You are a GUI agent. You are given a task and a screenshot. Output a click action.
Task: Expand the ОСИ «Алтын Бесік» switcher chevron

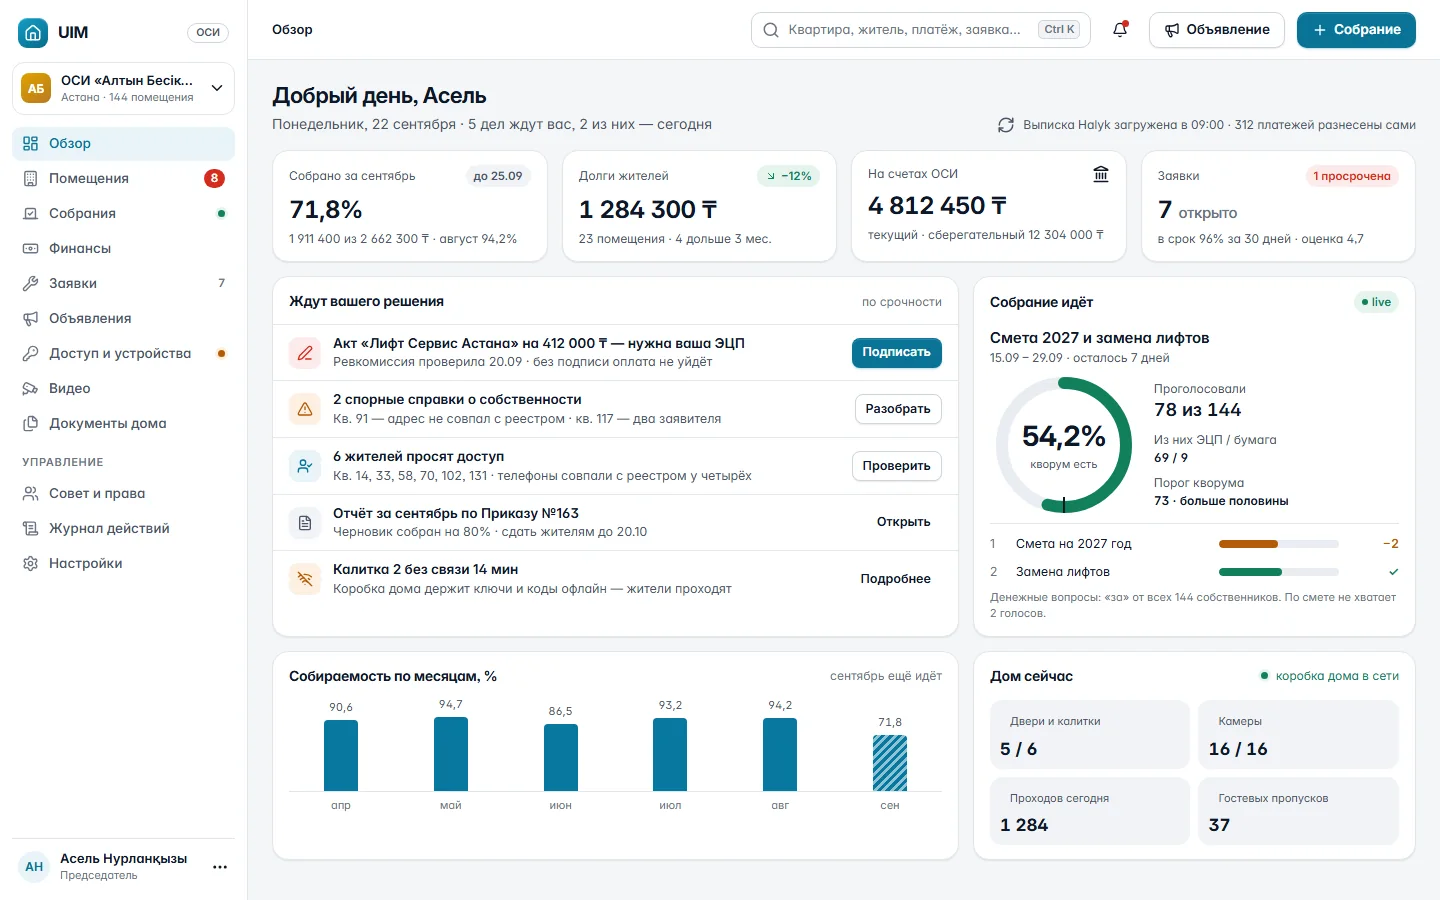point(217,88)
